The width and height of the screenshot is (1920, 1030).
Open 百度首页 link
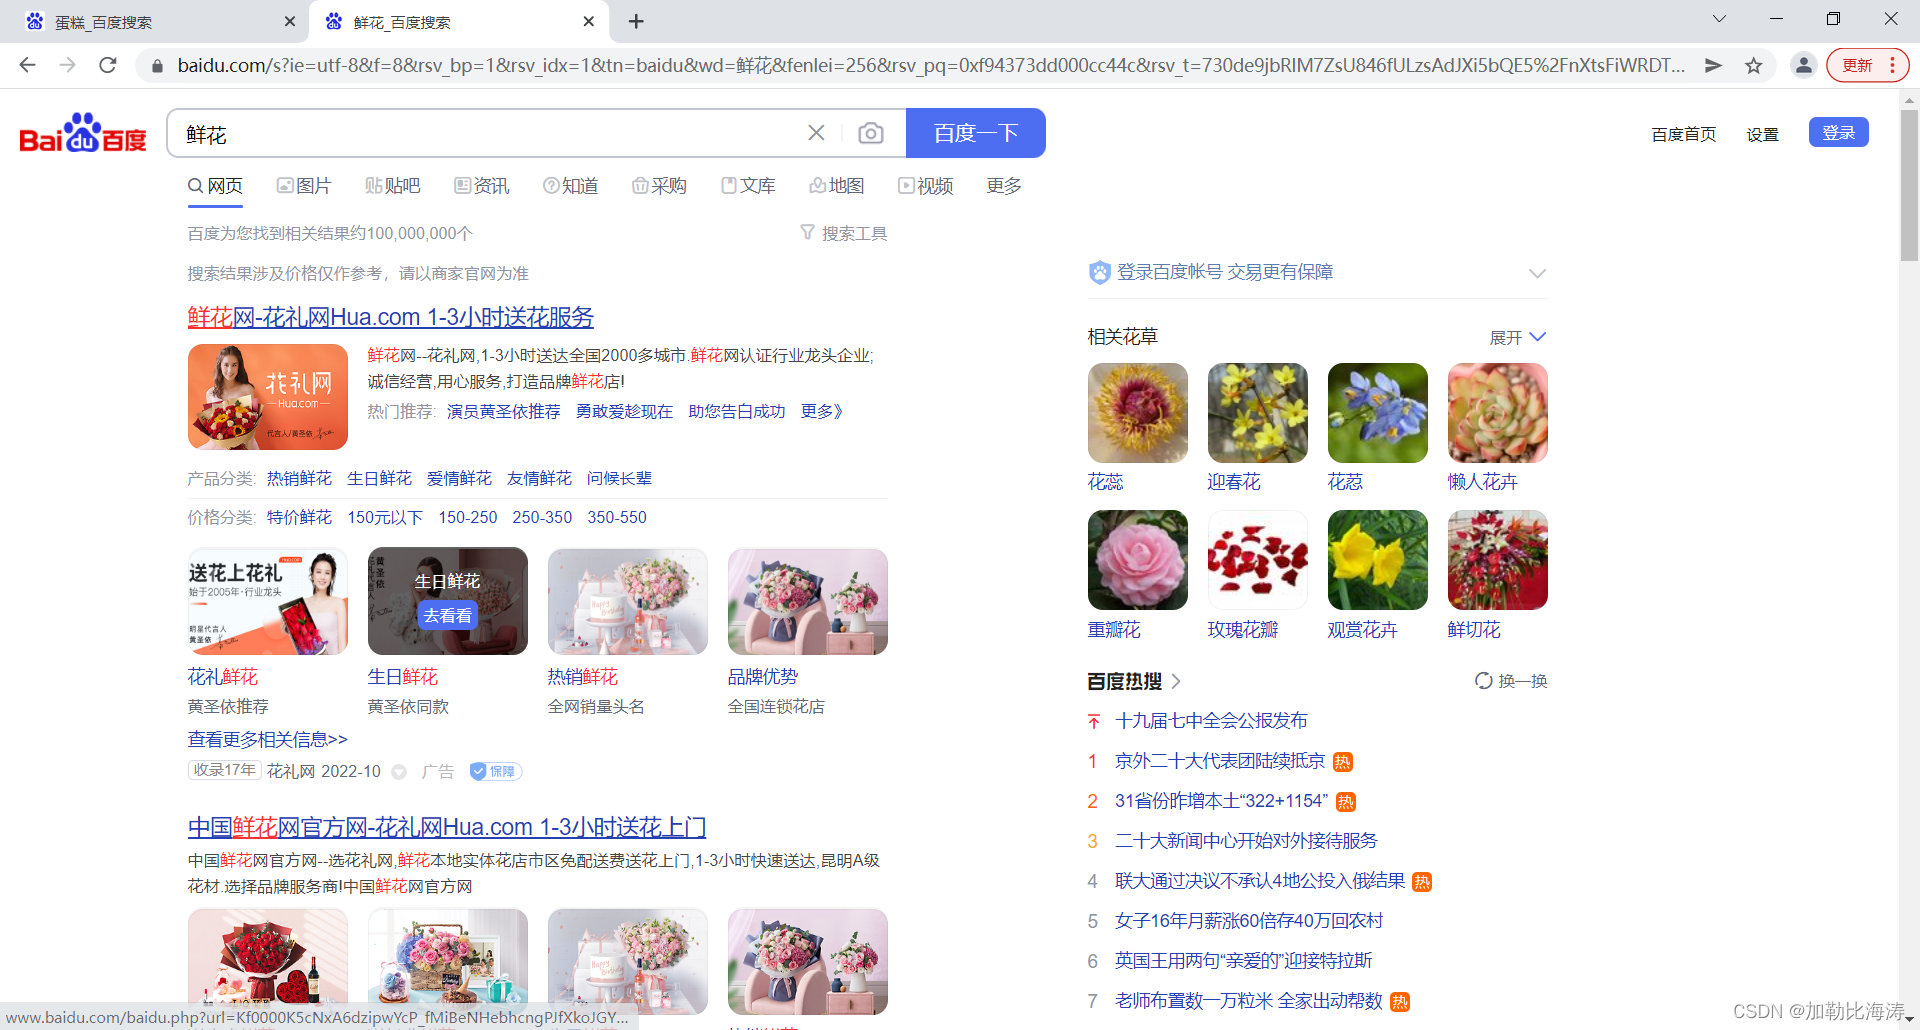point(1683,134)
